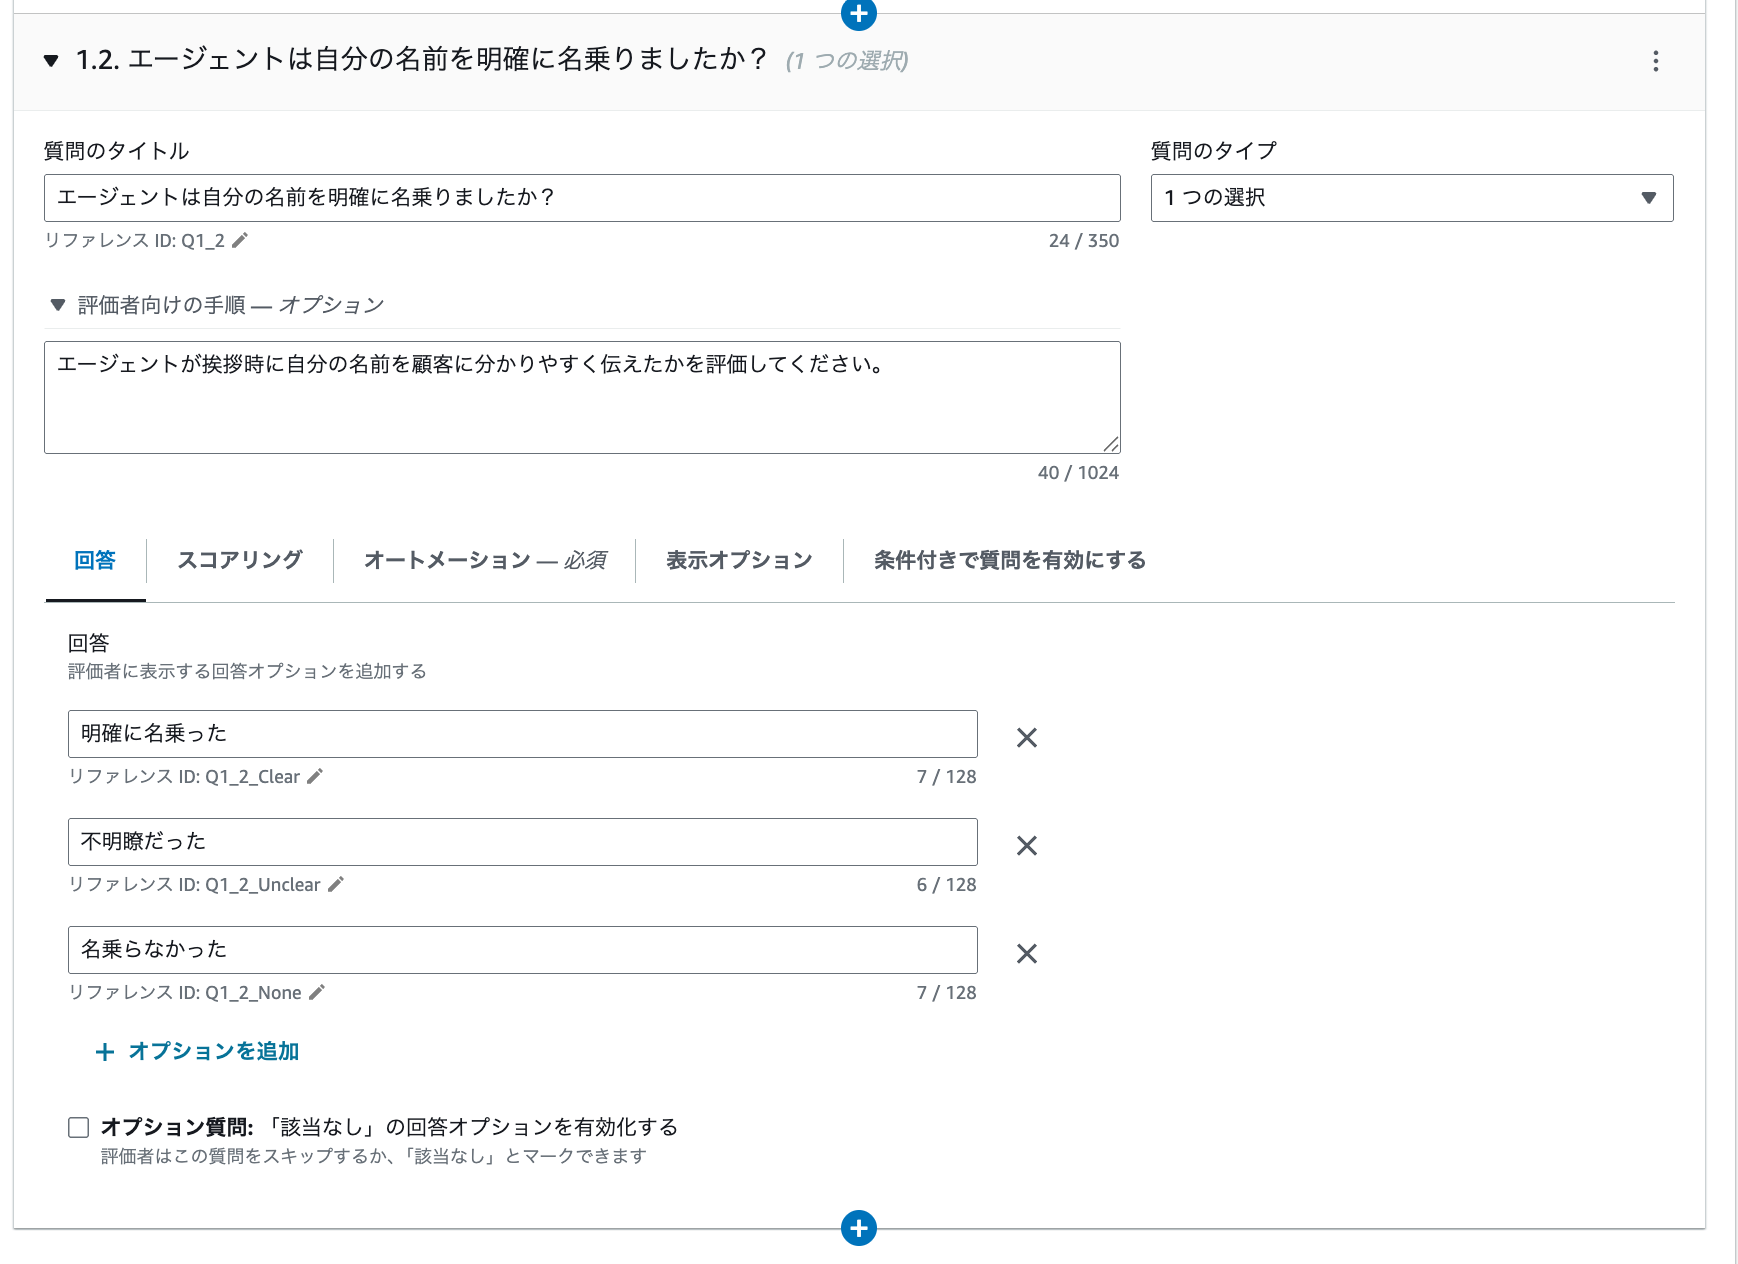Switch to the 表示オプション tab
The width and height of the screenshot is (1738, 1264).
pyautogui.click(x=739, y=560)
